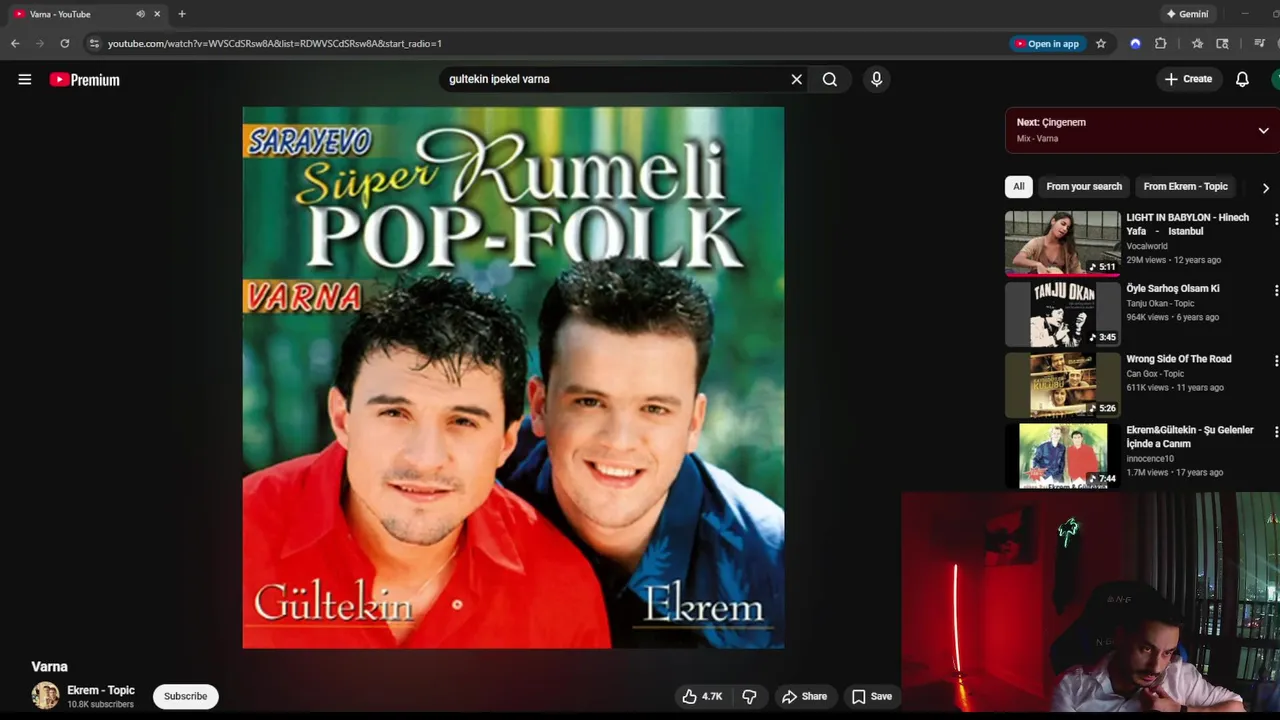
Task: Expand the 'Next: Çingenem' mix panel
Action: (x=1263, y=131)
